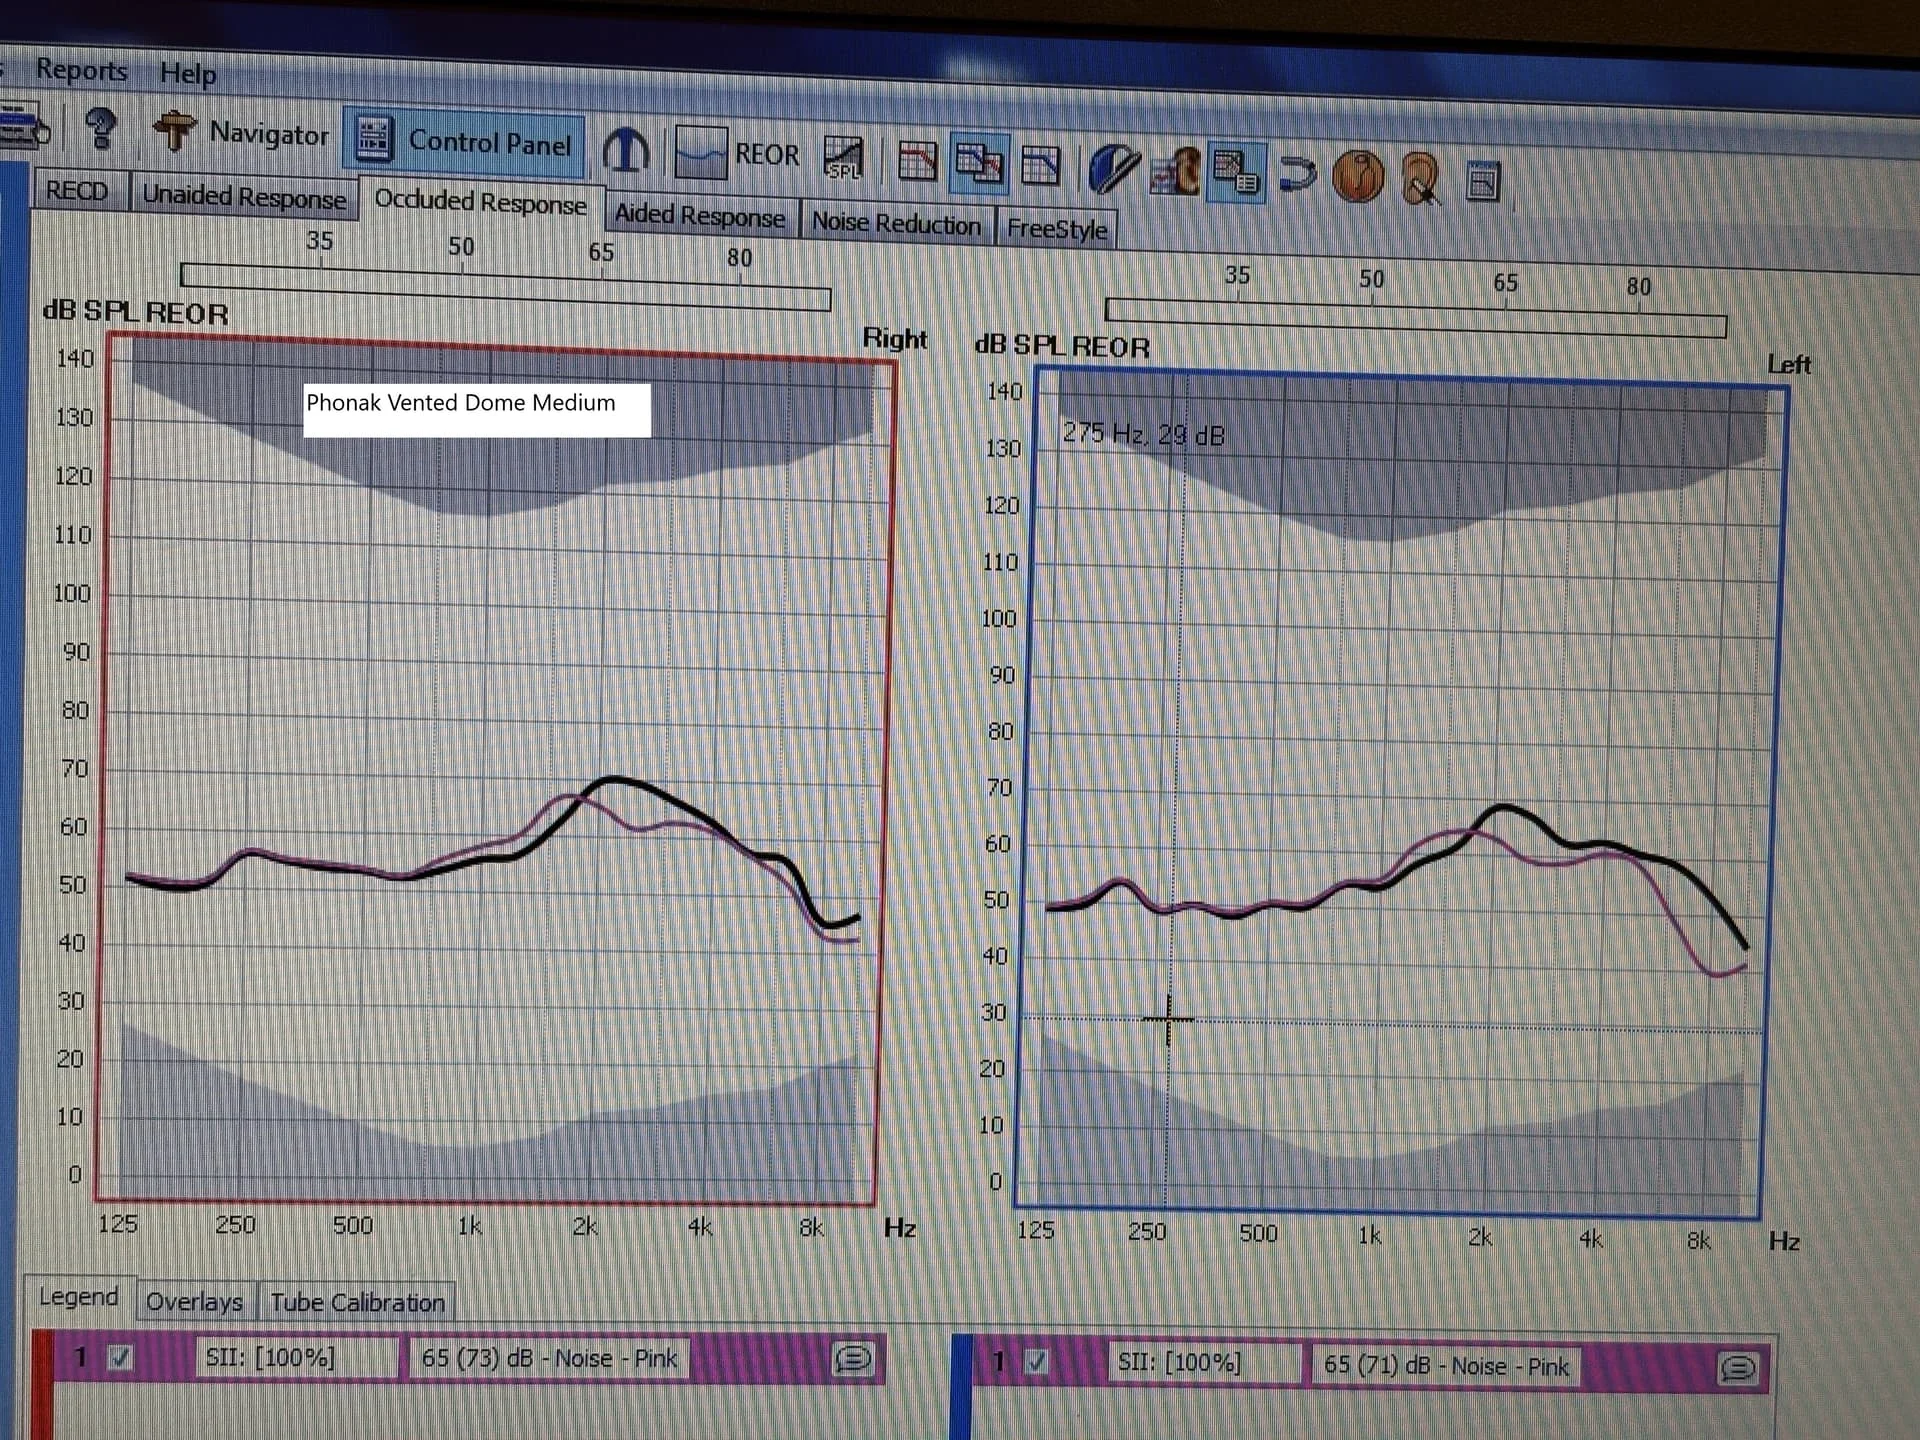
Task: Select the Legend tab
Action: (78, 1297)
